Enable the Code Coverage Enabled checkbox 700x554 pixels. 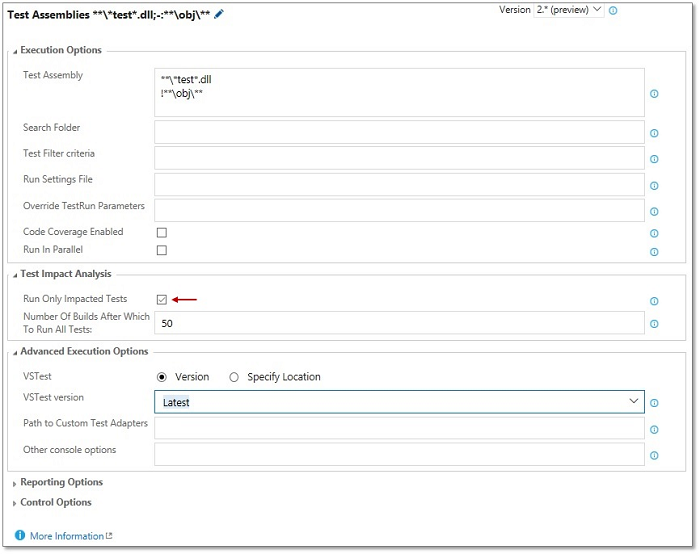tap(162, 233)
